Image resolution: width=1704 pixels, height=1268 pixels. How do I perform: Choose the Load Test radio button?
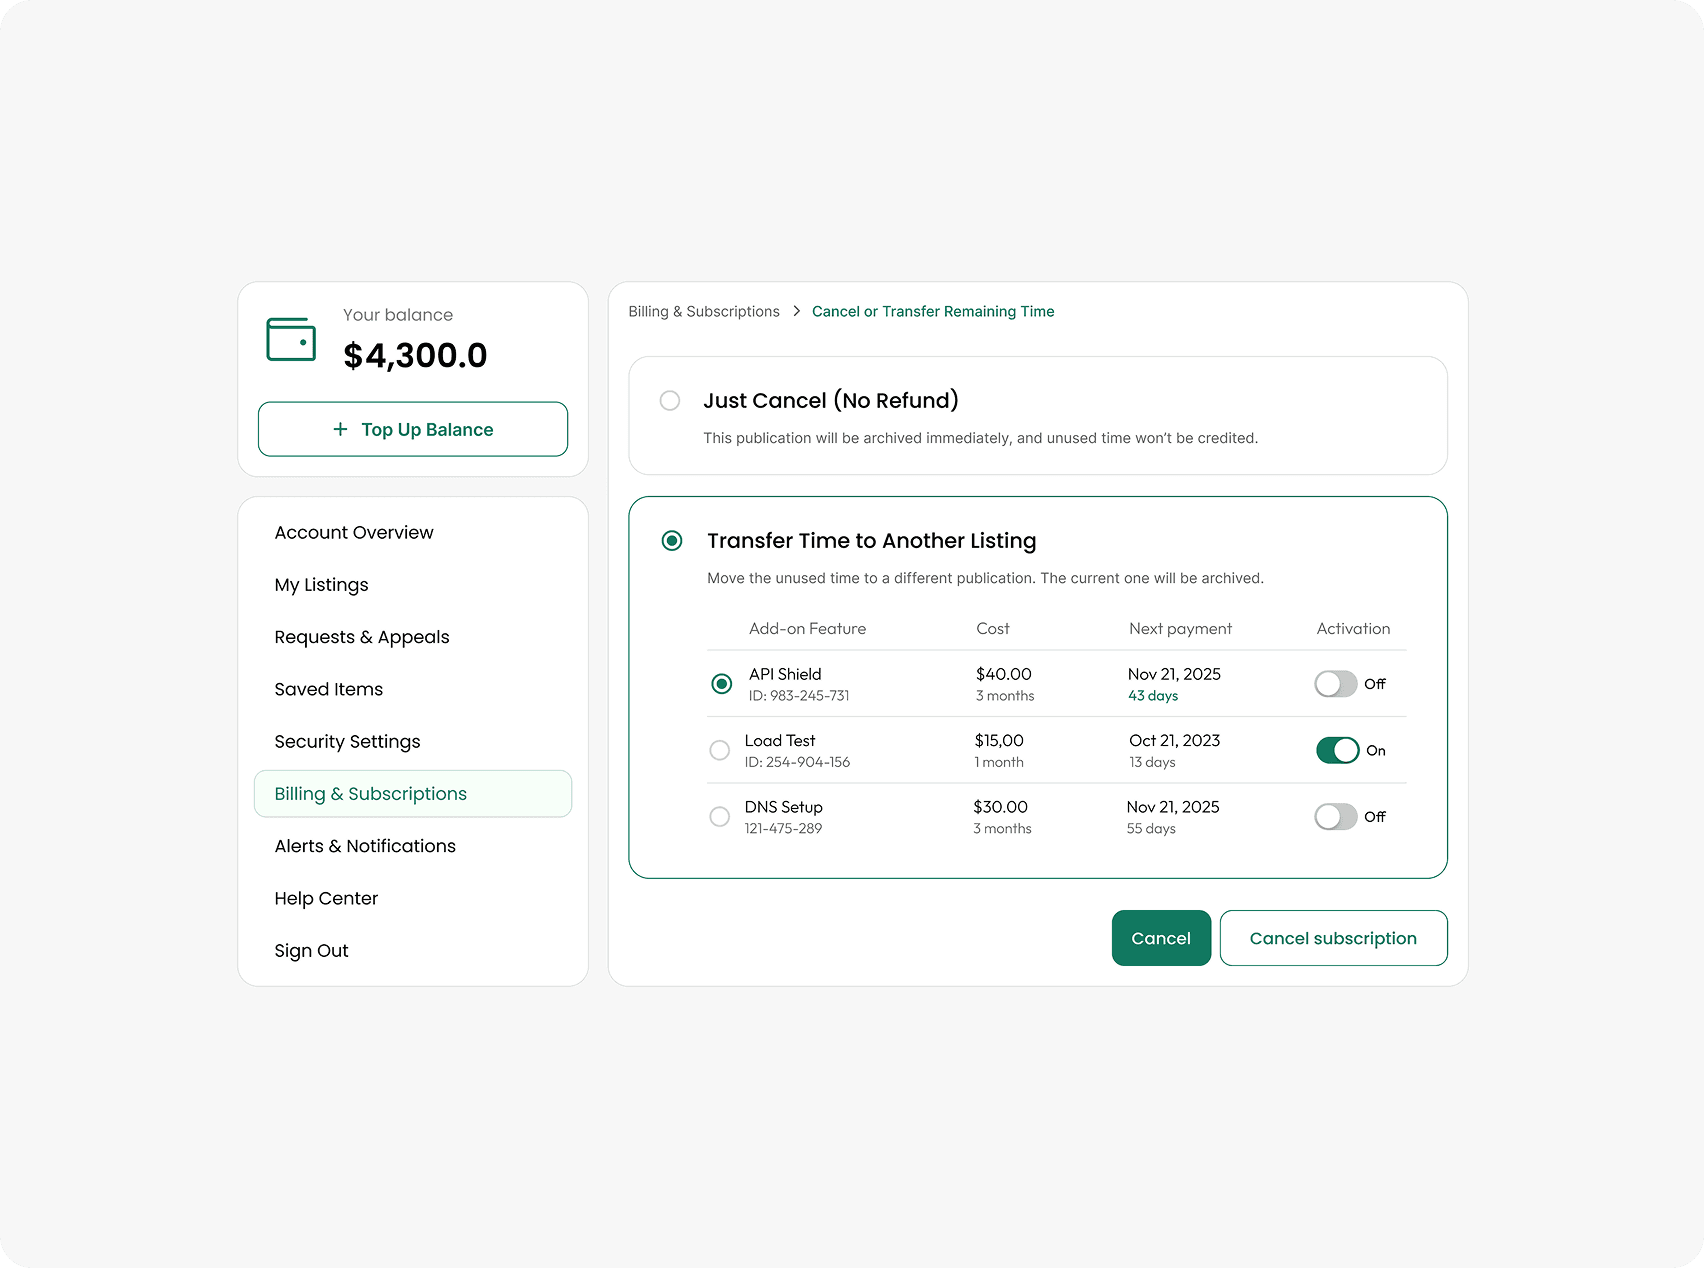719,750
